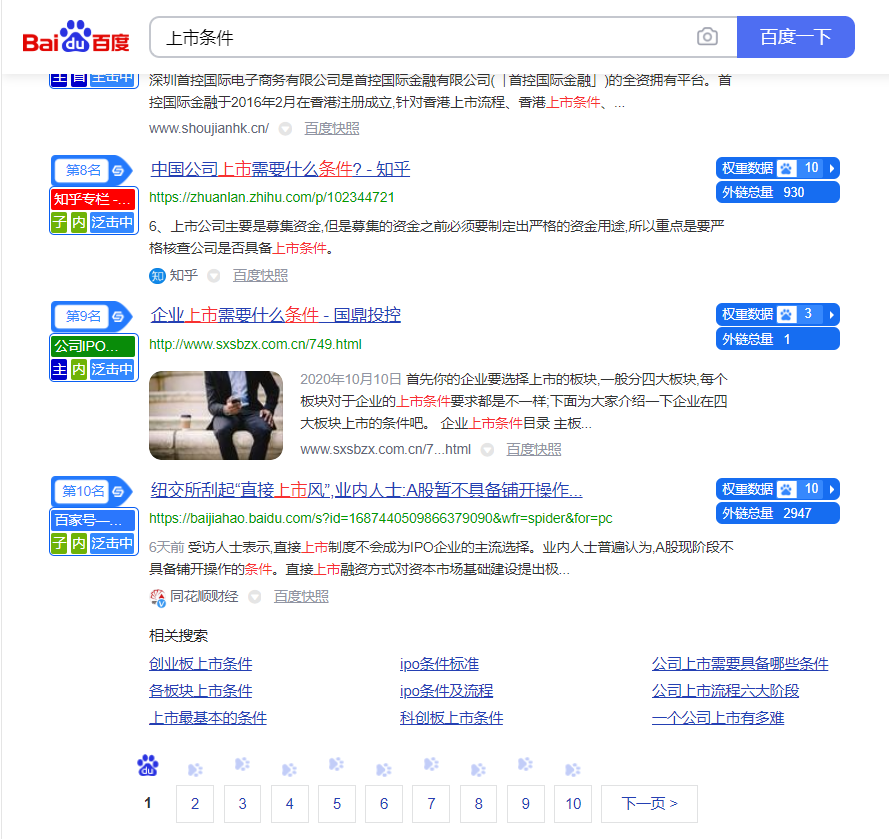The width and height of the screenshot is (889, 839).
Task: Click the swirl icon beside 第9名 badge
Action: tap(118, 316)
